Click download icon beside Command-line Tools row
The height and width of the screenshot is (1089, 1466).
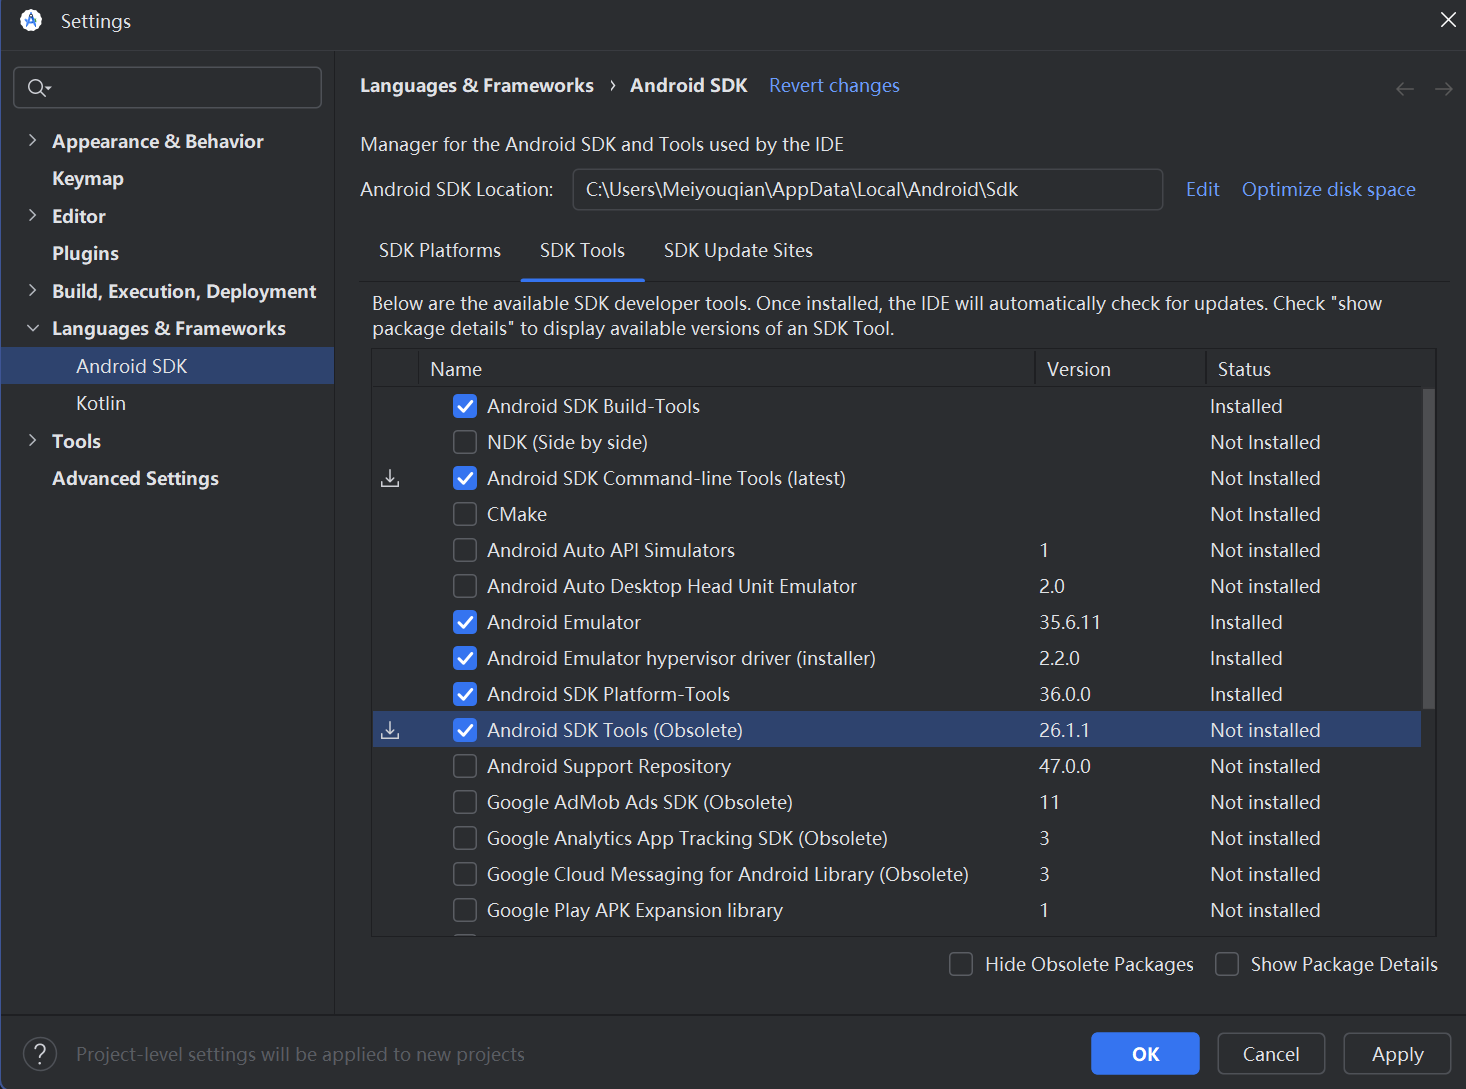(390, 479)
